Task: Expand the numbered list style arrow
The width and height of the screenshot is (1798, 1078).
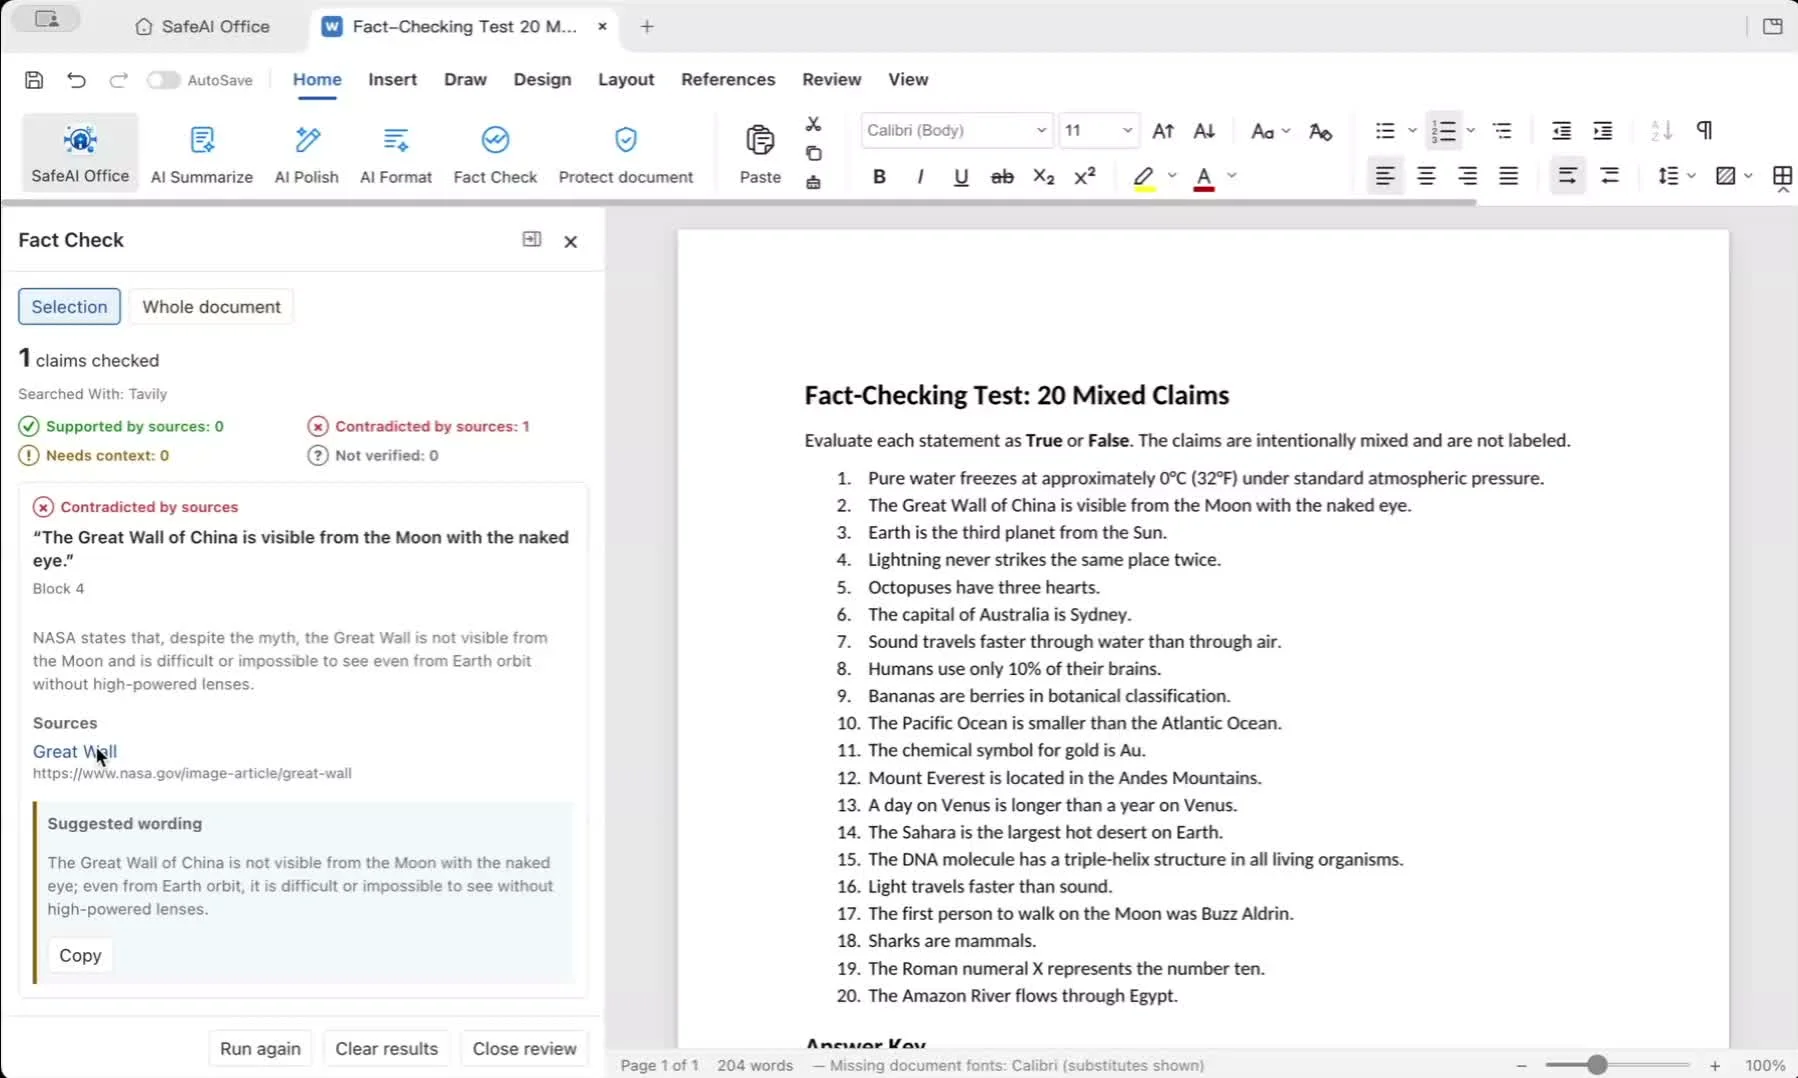Action: pyautogui.click(x=1470, y=131)
